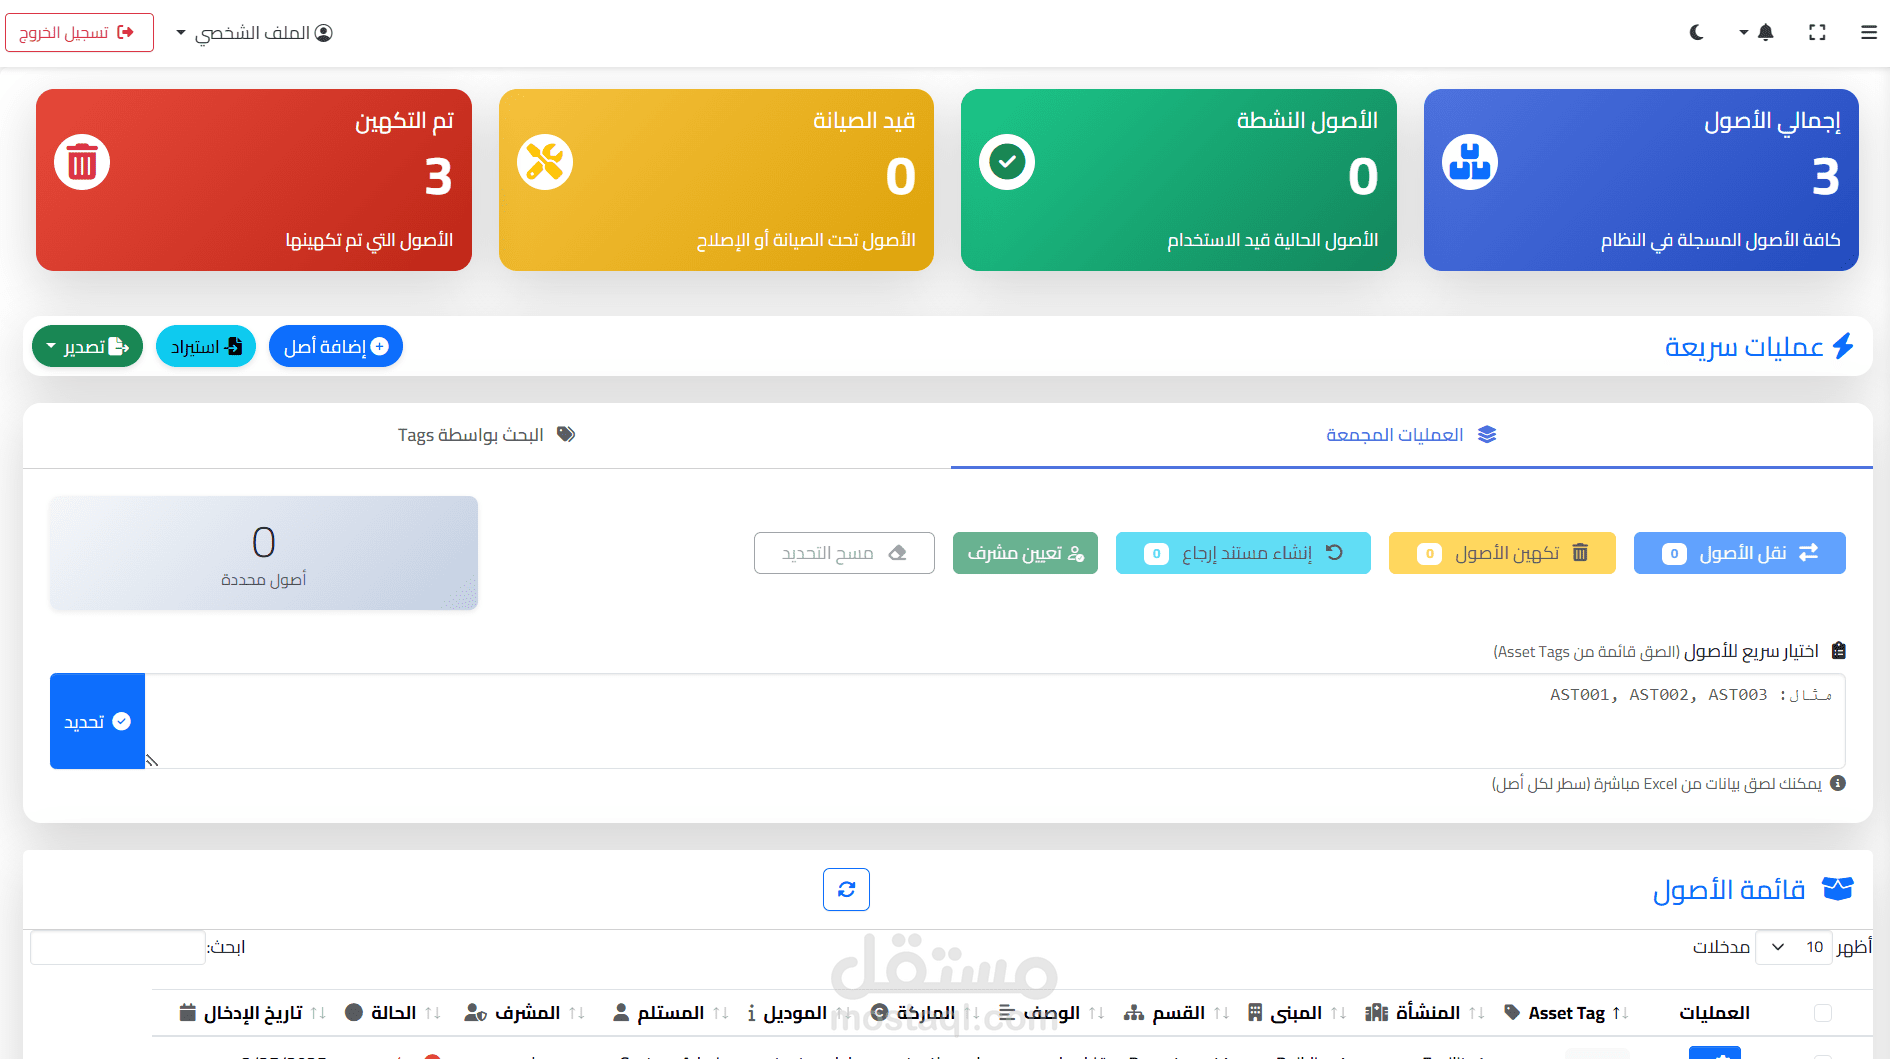Open the notifications bell icon
Screen dimensions: 1890x1059
(1764, 32)
